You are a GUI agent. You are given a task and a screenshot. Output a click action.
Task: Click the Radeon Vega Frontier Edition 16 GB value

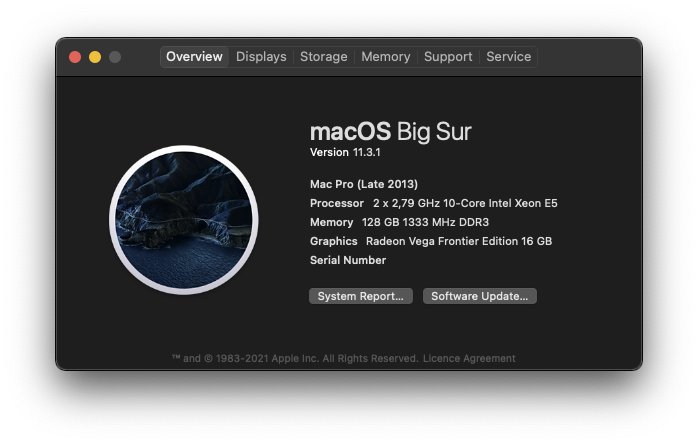[x=459, y=241]
